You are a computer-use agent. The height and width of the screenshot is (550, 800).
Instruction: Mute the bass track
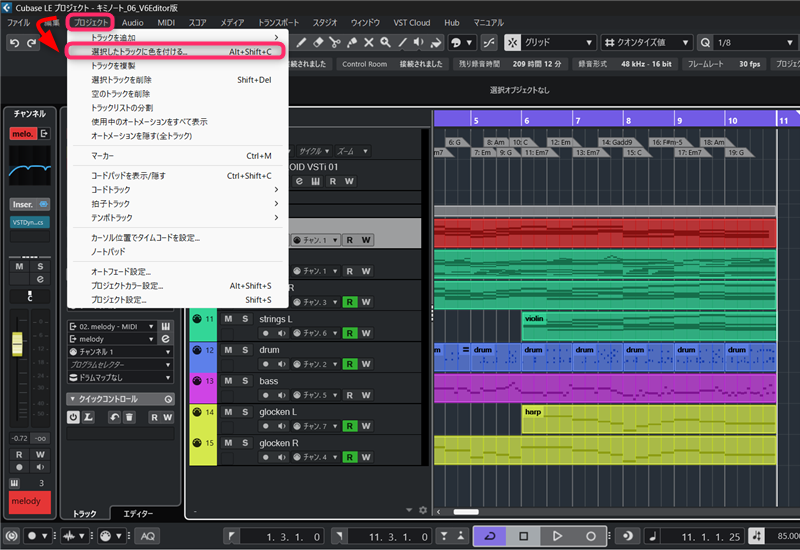click(228, 381)
